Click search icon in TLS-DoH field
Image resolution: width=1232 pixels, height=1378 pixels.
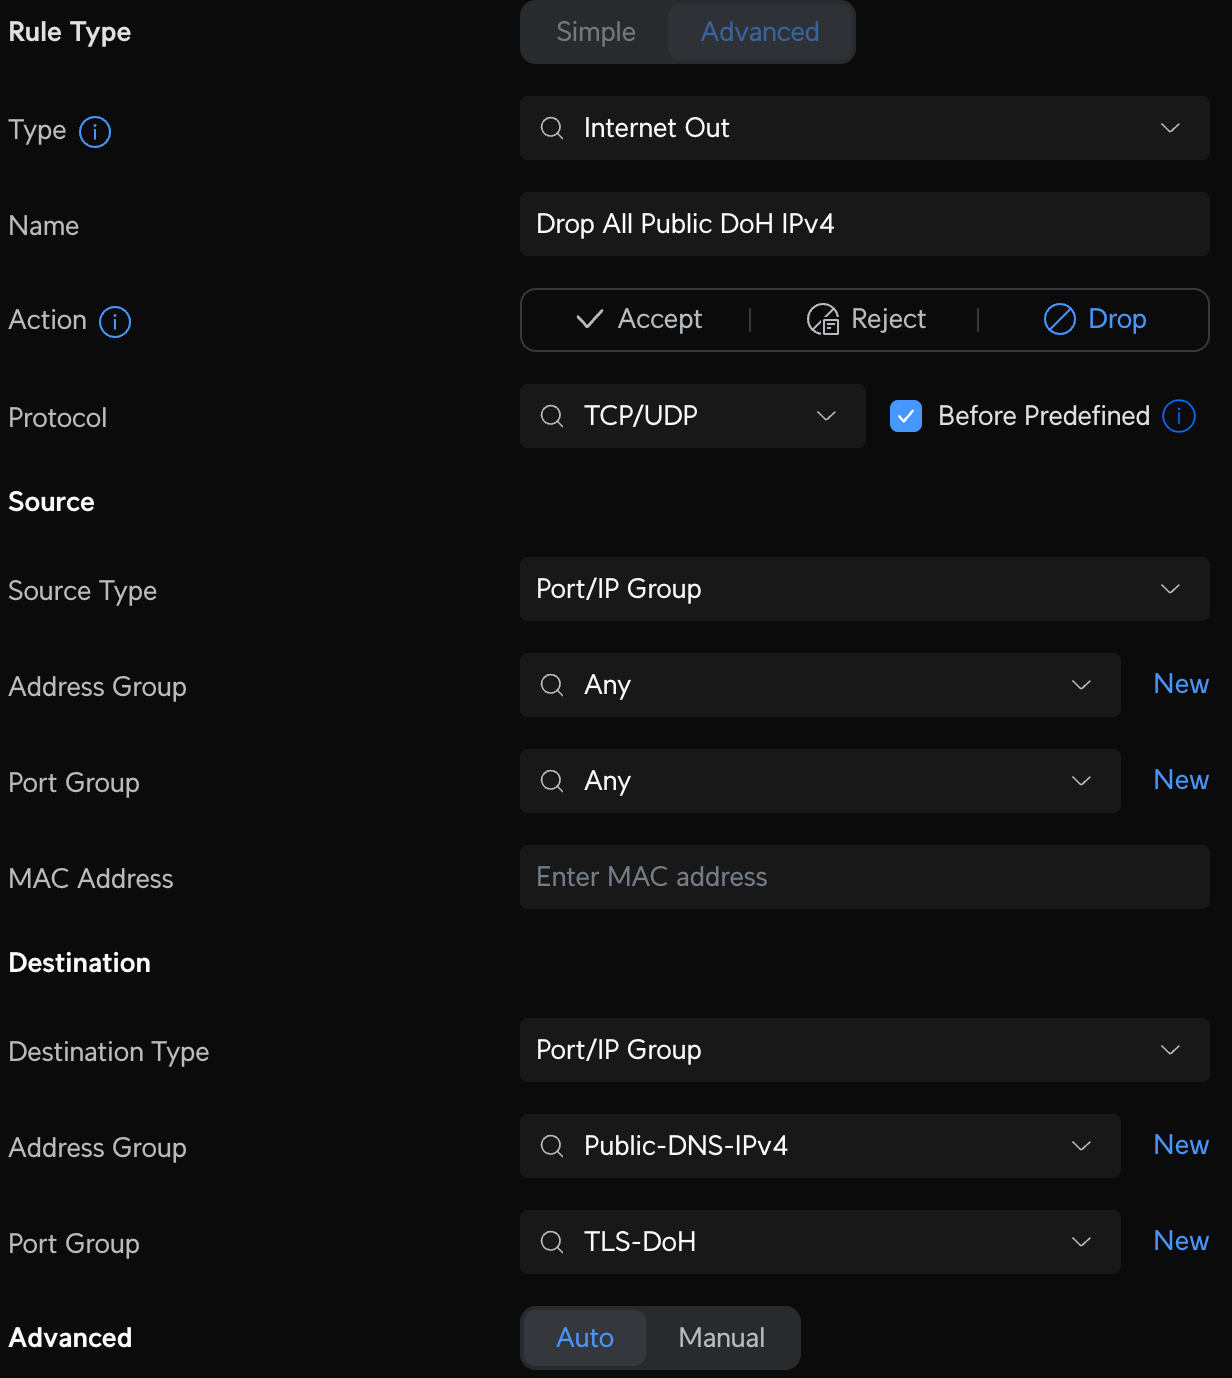point(552,1242)
